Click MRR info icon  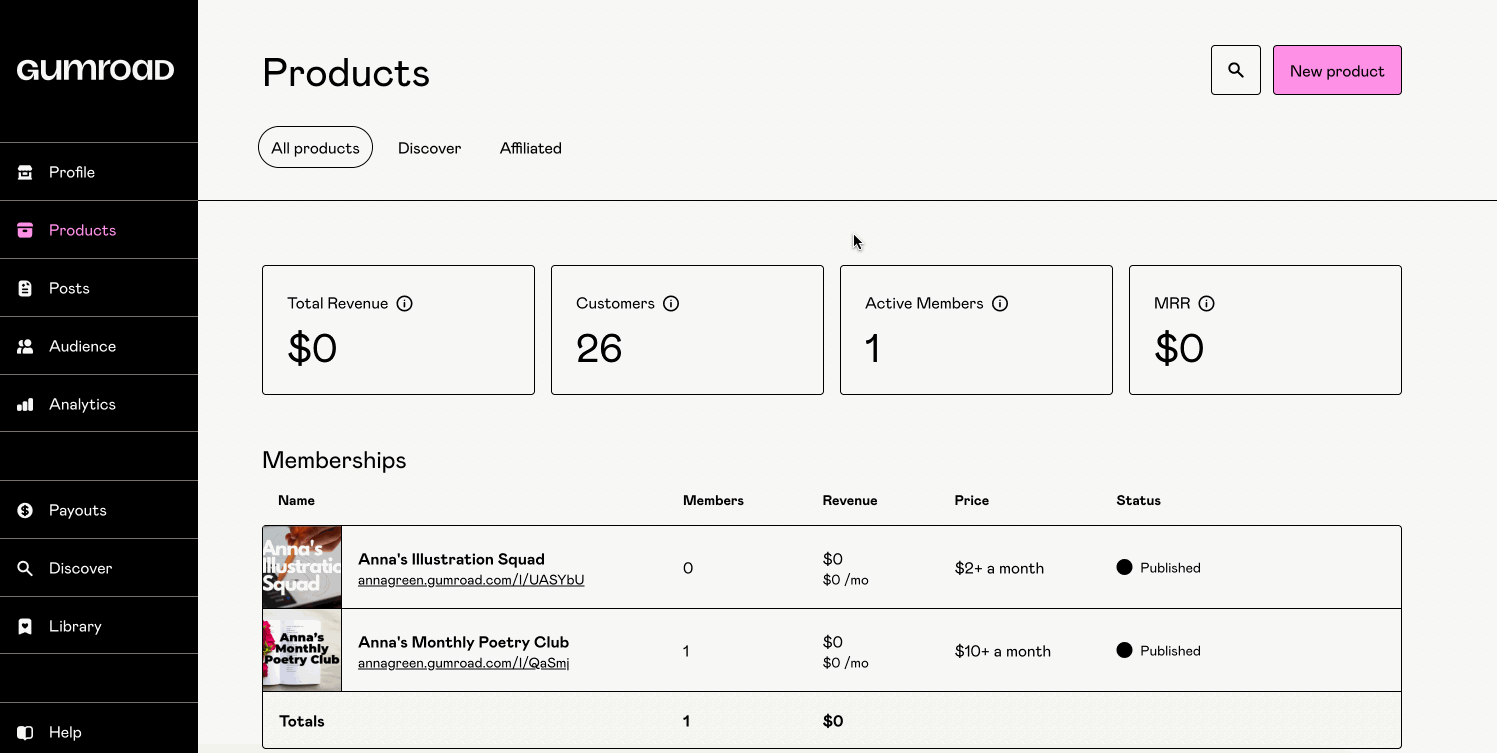[x=1206, y=303]
